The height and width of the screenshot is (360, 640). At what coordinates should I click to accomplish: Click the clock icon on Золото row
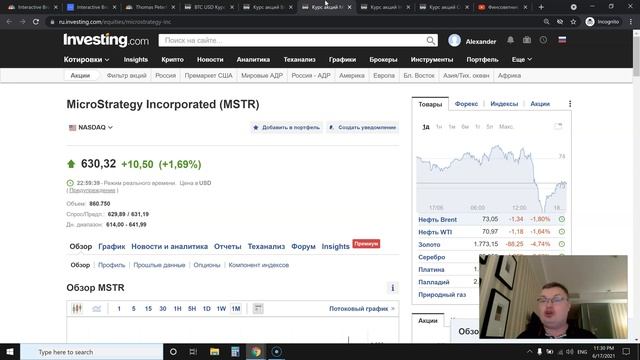[x=562, y=244]
